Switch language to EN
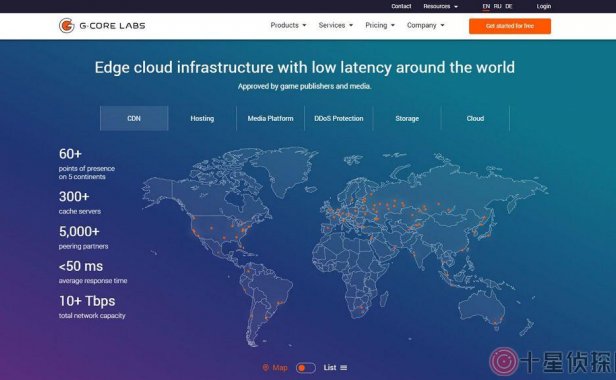 (x=486, y=6)
